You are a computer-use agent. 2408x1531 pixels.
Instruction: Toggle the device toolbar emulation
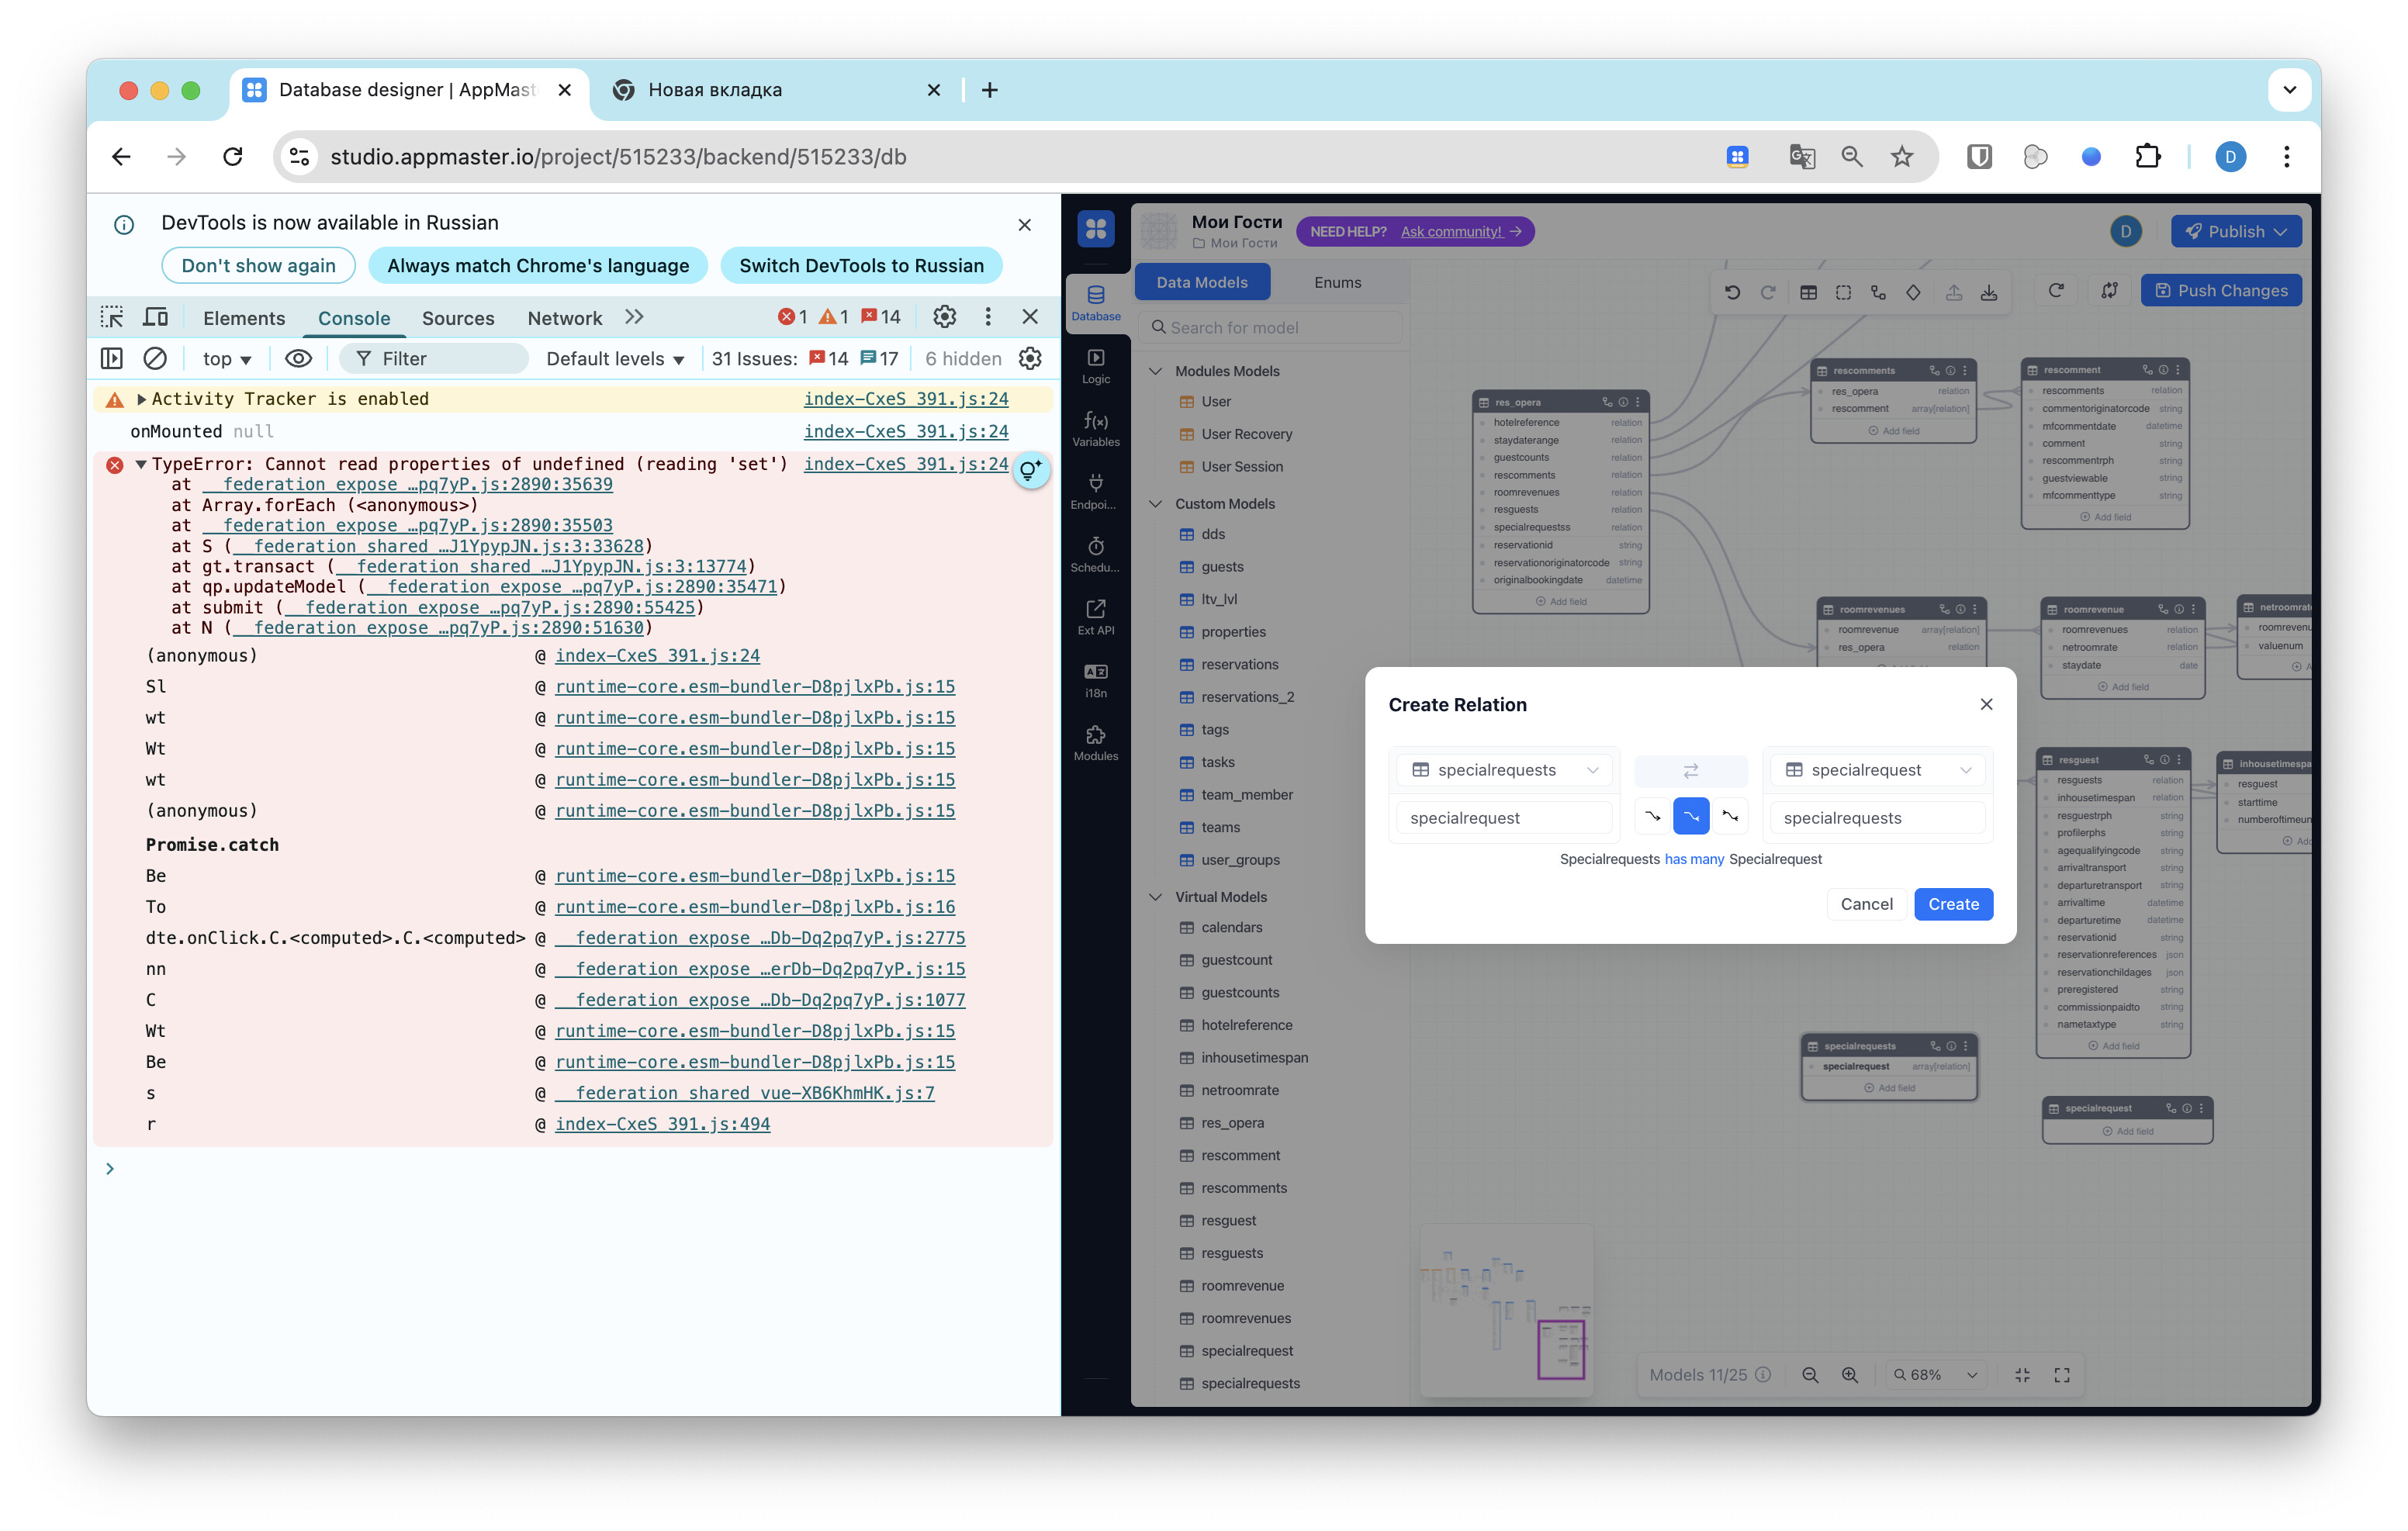coord(155,317)
